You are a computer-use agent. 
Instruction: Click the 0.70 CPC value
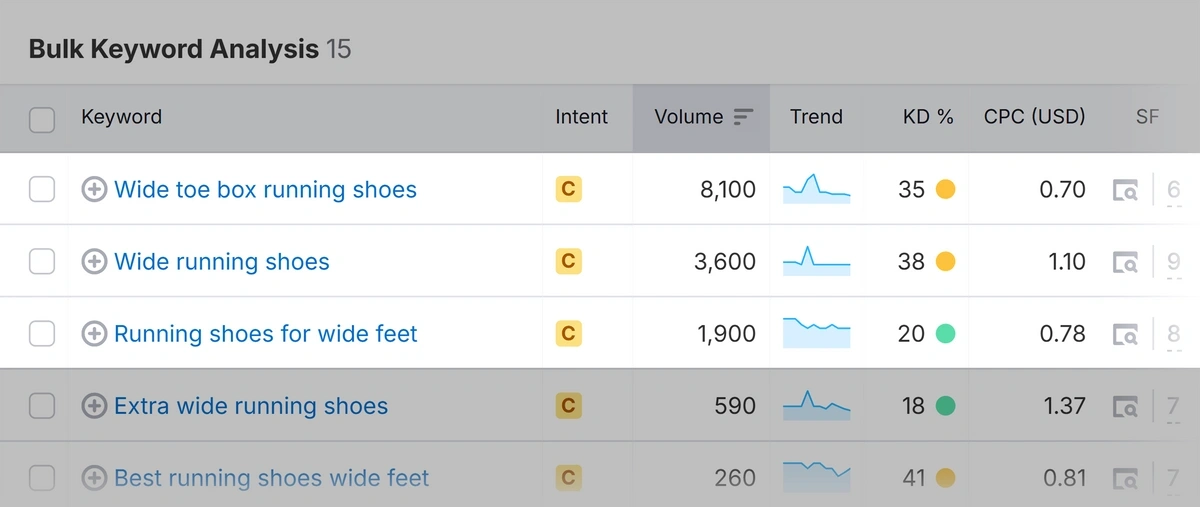[x=1062, y=190]
